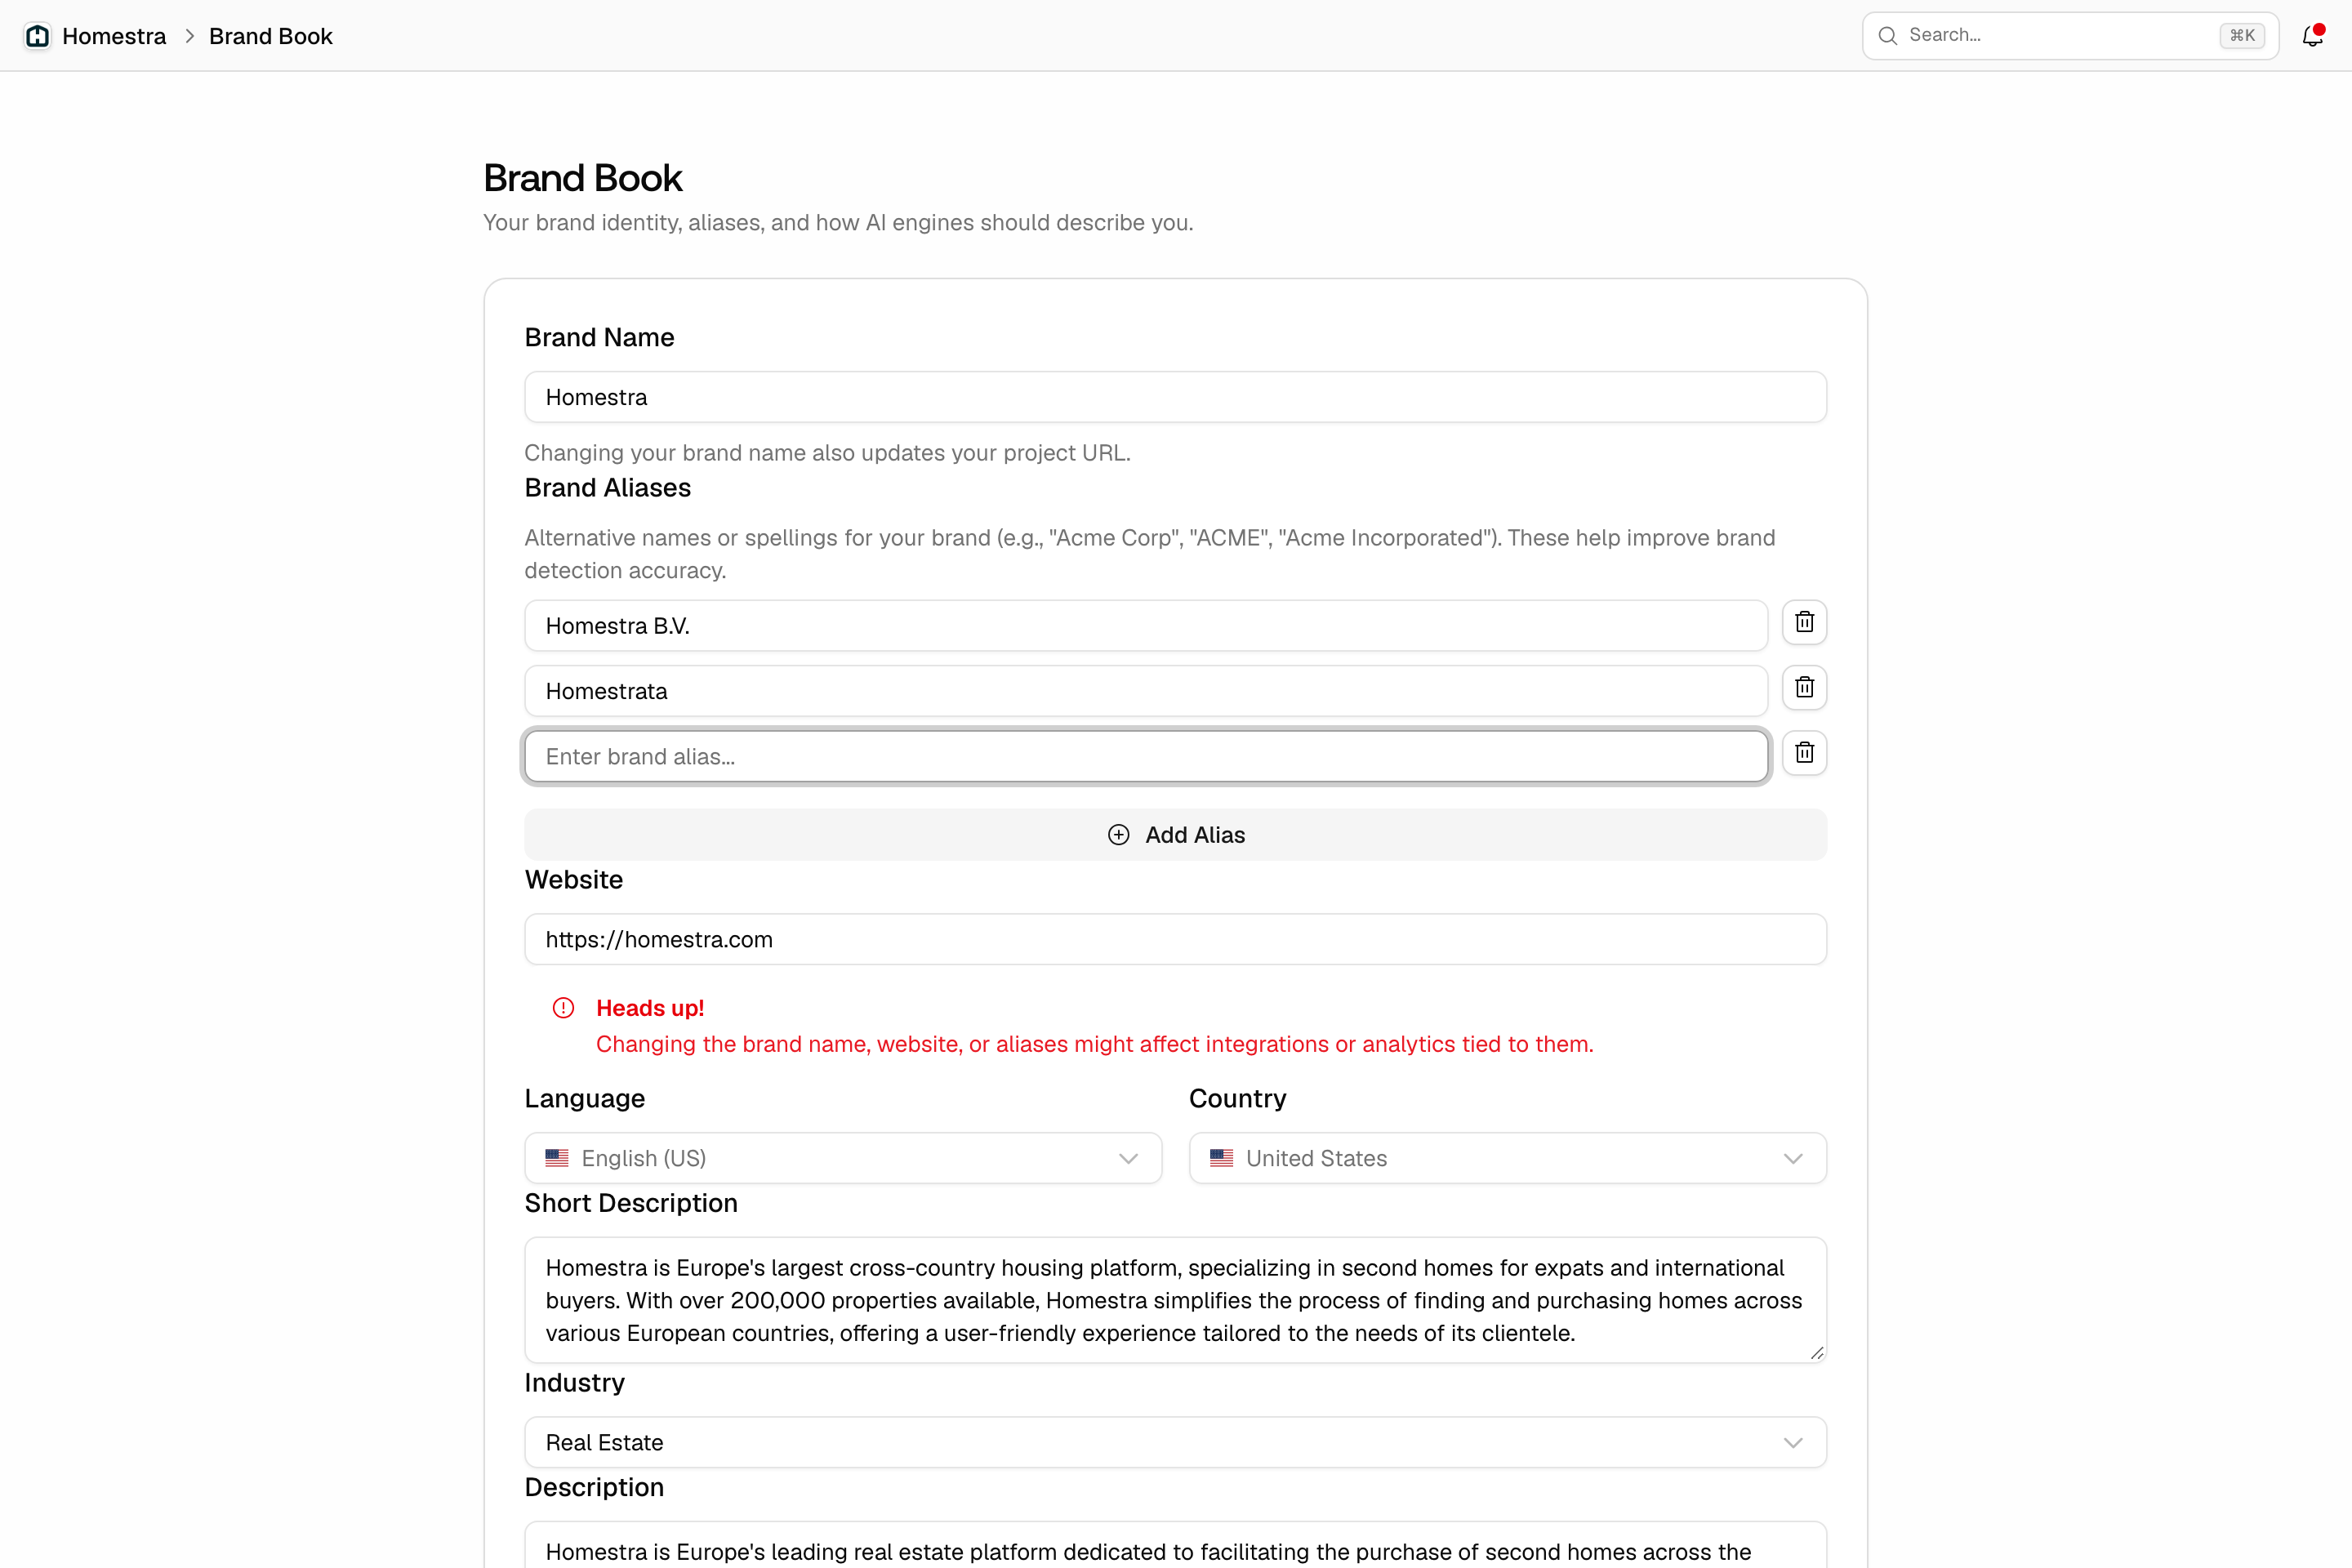Click the Enter brand alias field
The image size is (2352, 1568).
(1146, 757)
